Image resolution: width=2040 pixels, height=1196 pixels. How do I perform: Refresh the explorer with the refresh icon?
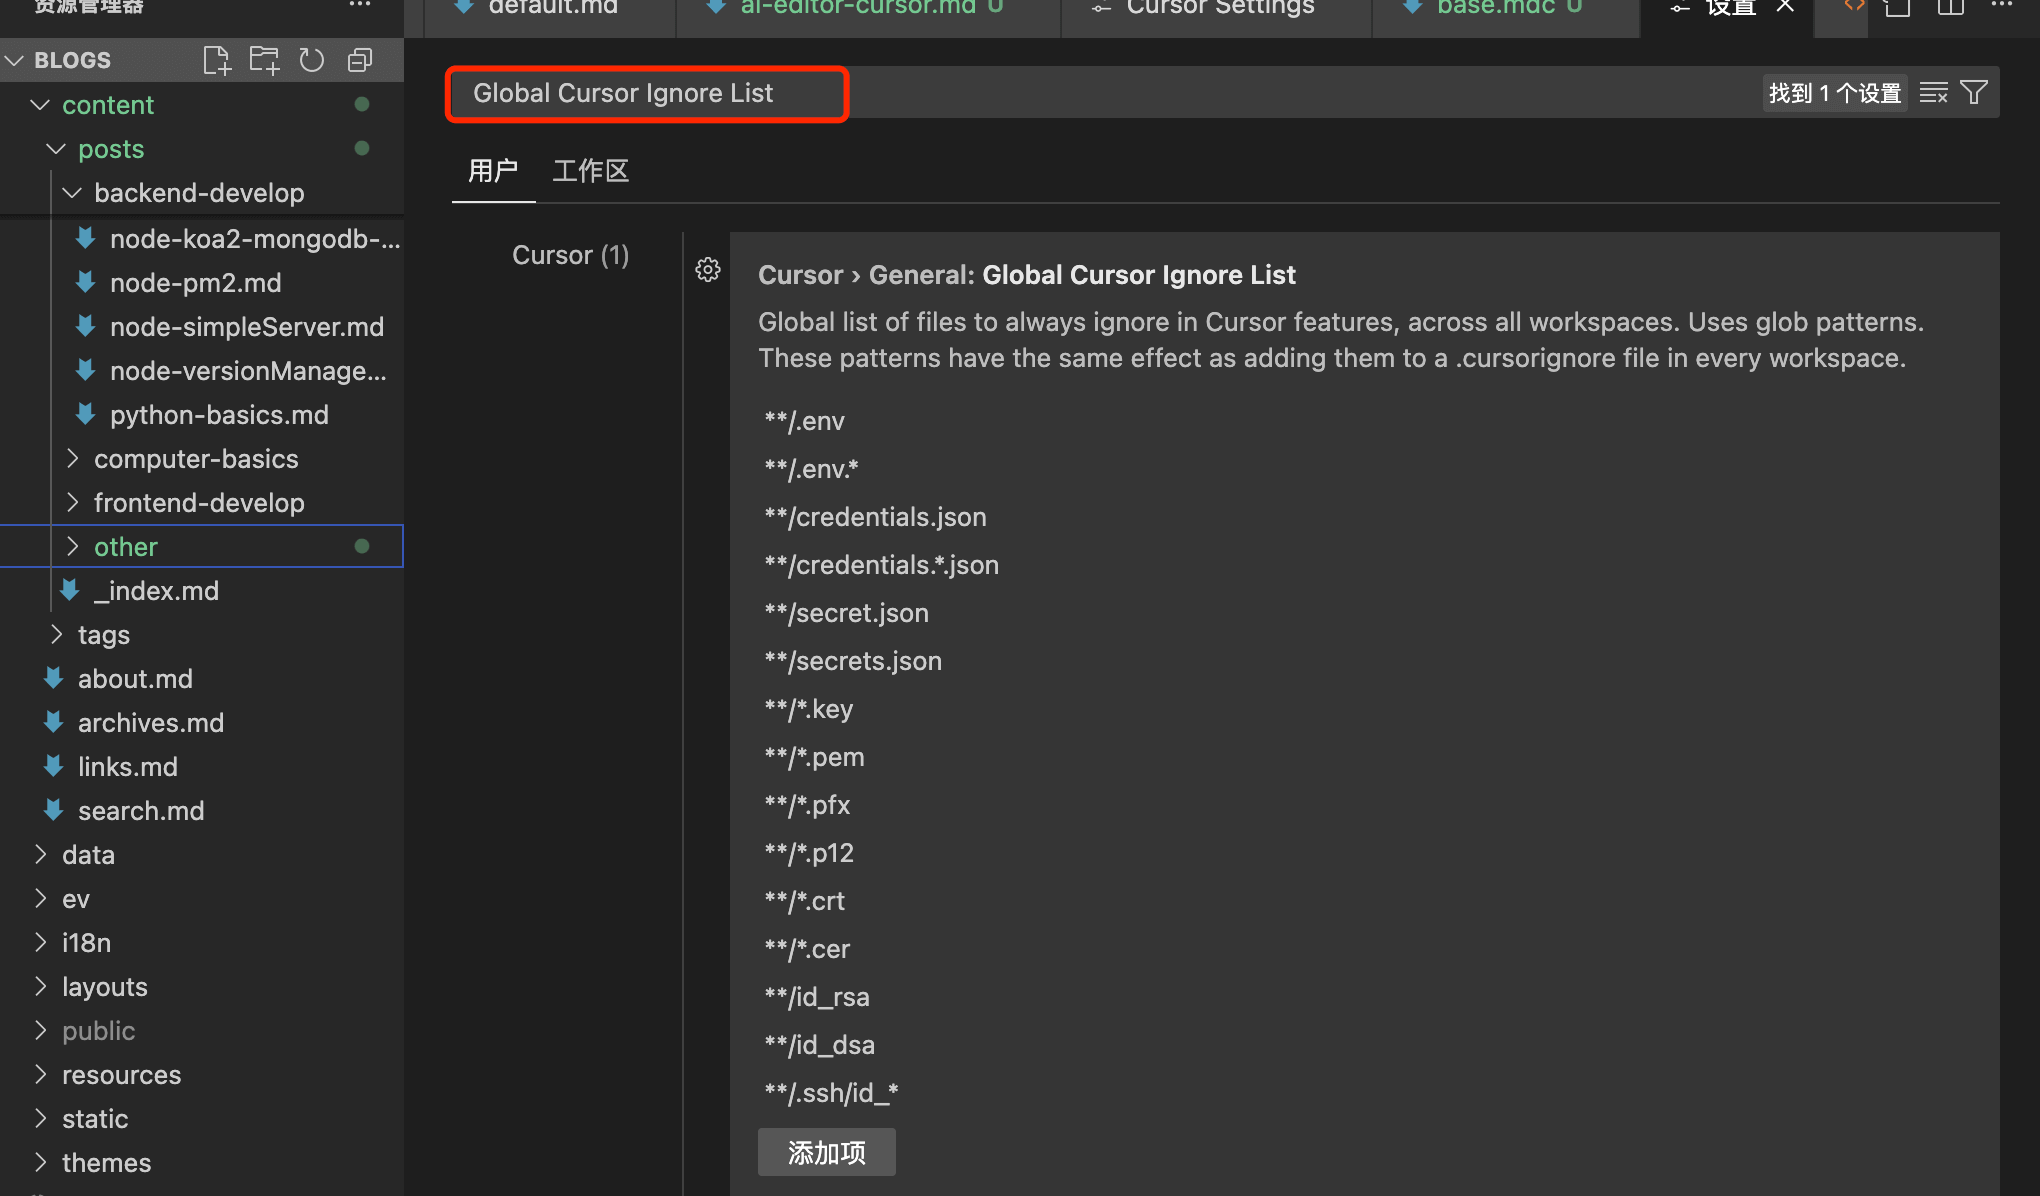point(312,60)
